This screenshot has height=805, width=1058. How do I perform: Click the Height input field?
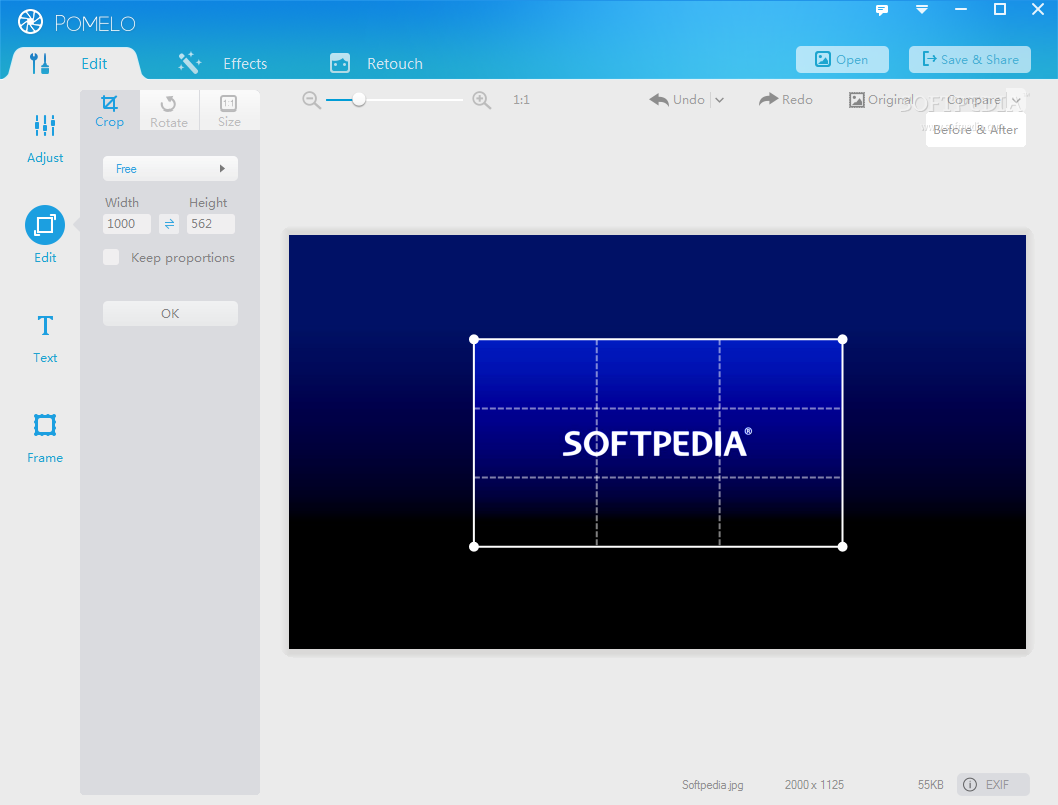(x=211, y=224)
